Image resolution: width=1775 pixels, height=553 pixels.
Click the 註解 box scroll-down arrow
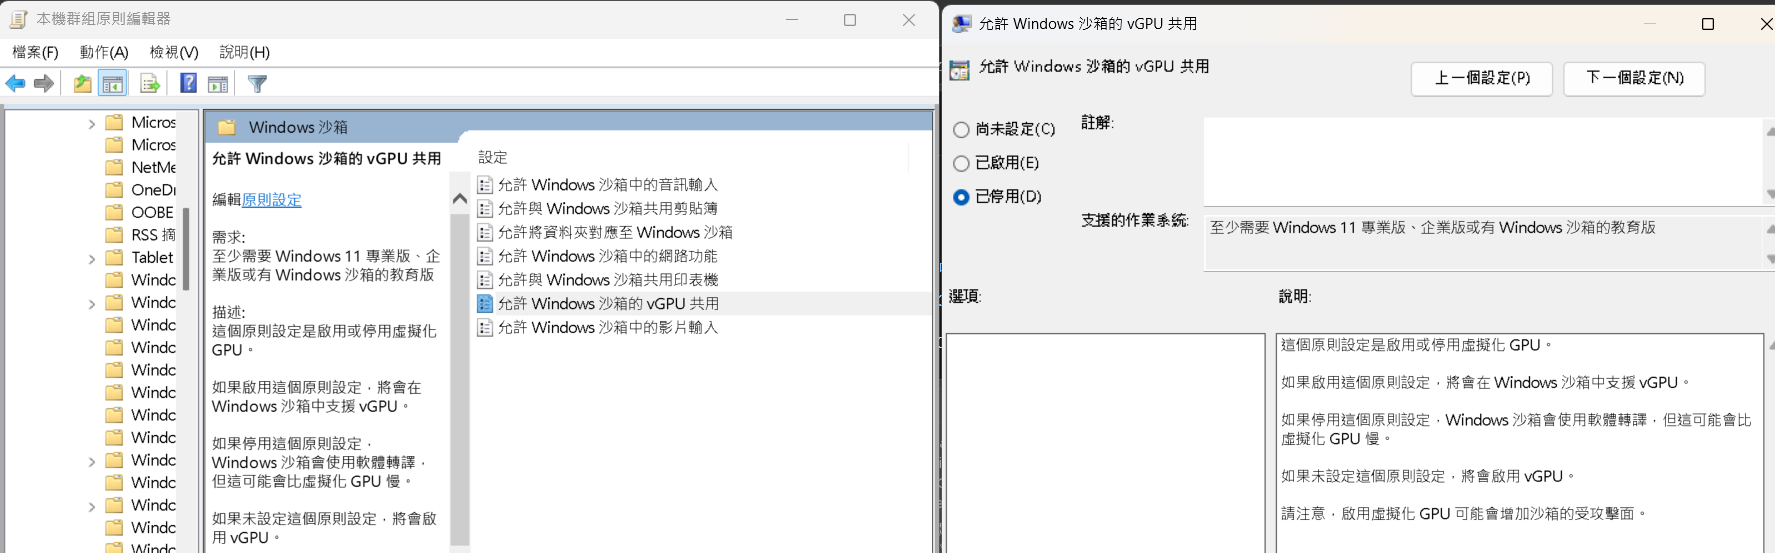1769,194
